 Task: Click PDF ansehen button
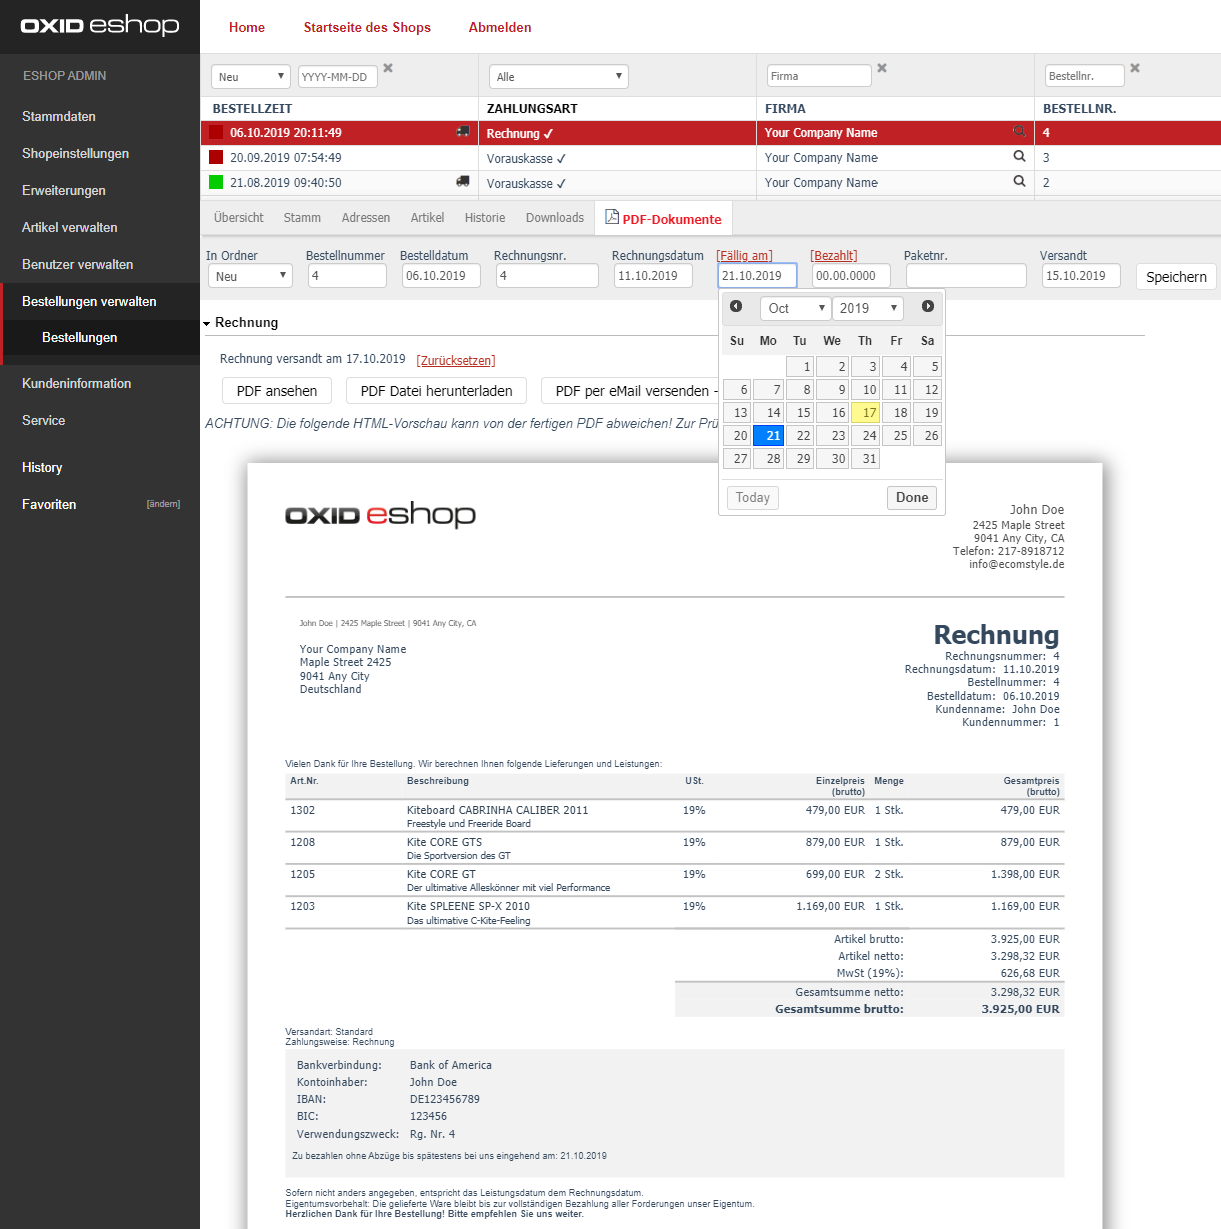pos(277,391)
